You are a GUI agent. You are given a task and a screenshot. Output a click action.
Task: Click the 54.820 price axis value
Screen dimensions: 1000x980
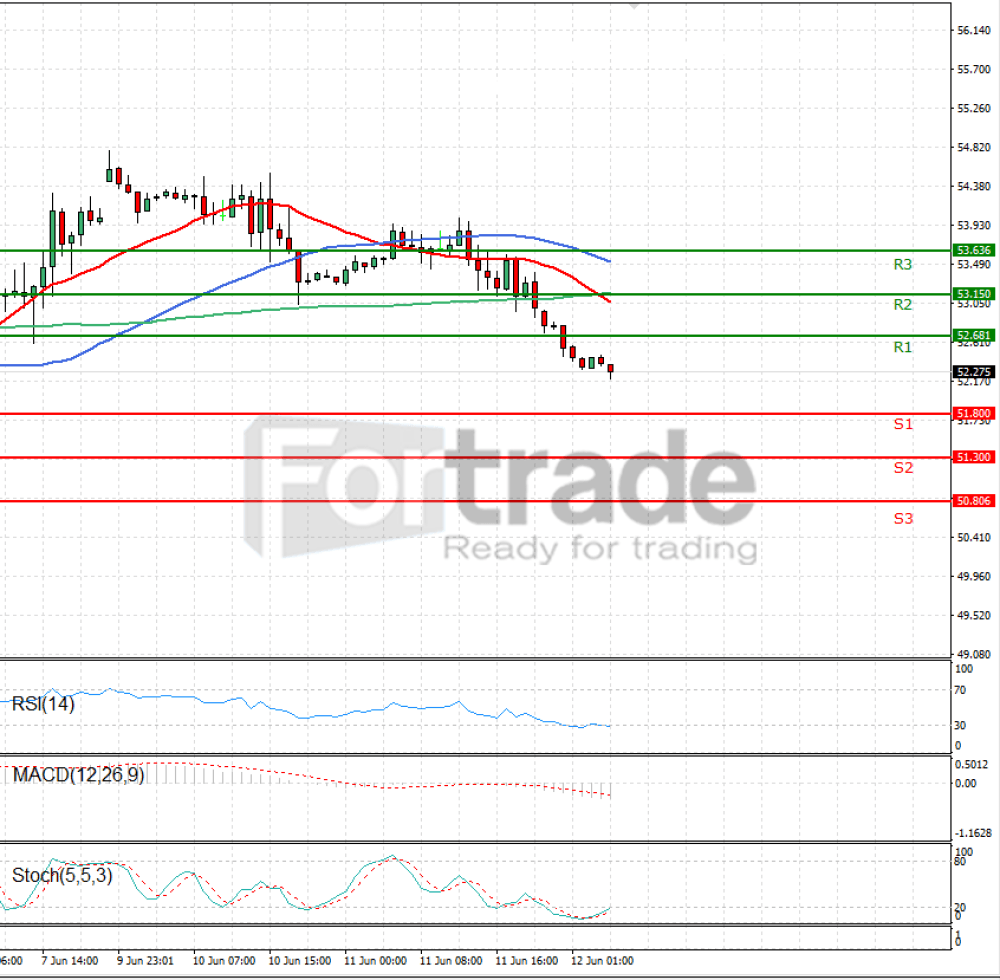pos(974,147)
